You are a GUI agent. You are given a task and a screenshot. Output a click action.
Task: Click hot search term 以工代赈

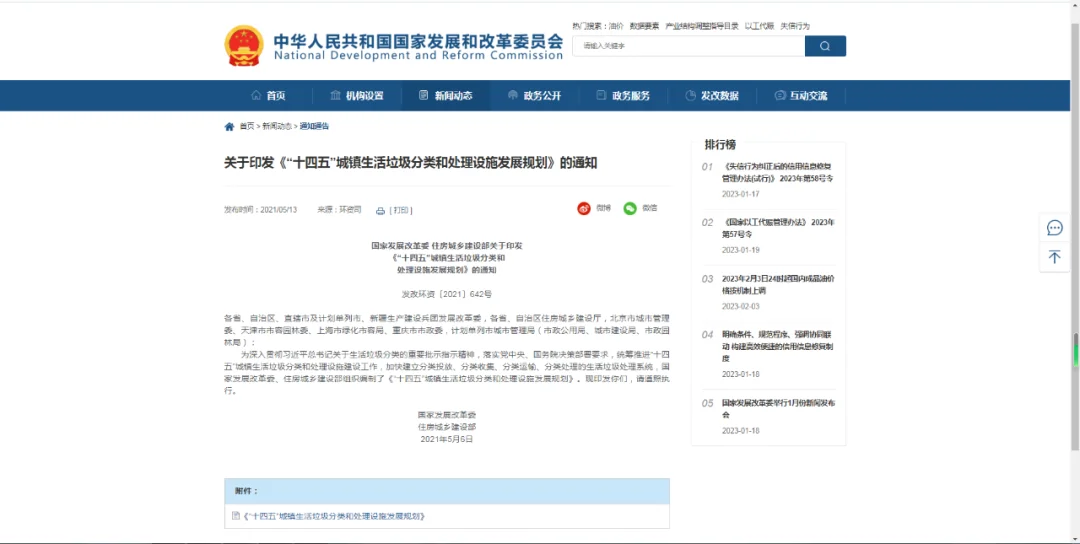click(759, 26)
